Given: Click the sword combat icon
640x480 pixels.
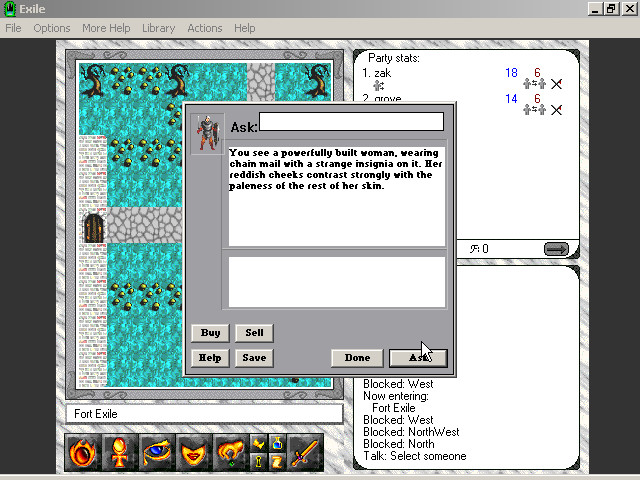Looking at the screenshot, I should click(x=305, y=453).
